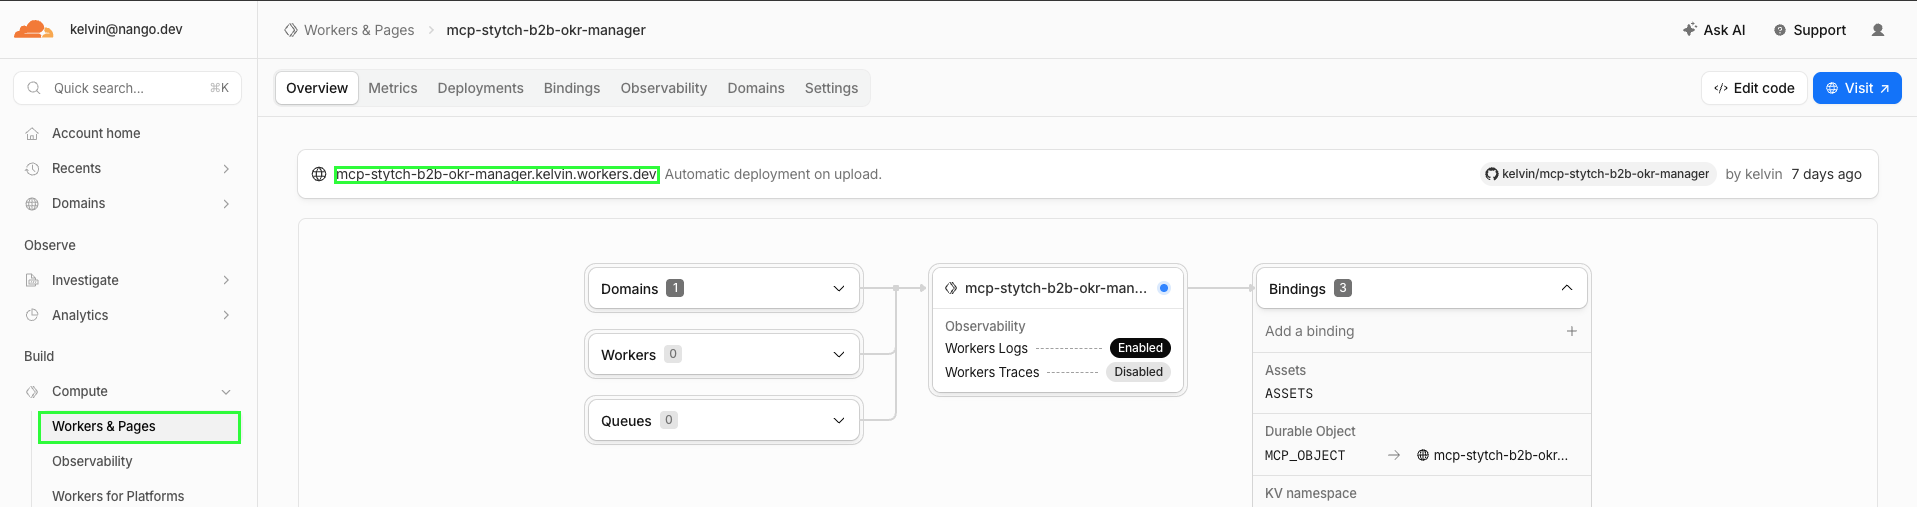Viewport: 1917px width, 507px height.
Task: Focus the Quick search field
Action: coord(128,88)
